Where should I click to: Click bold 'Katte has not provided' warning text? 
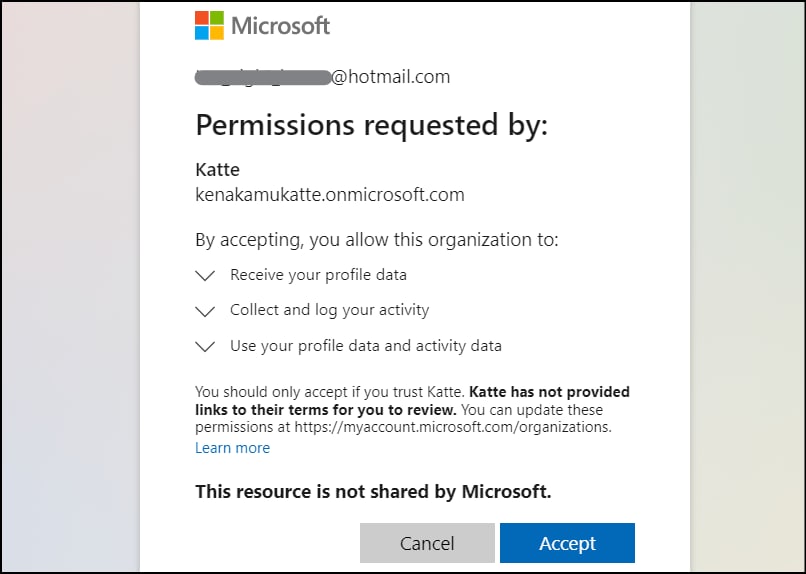coord(549,392)
